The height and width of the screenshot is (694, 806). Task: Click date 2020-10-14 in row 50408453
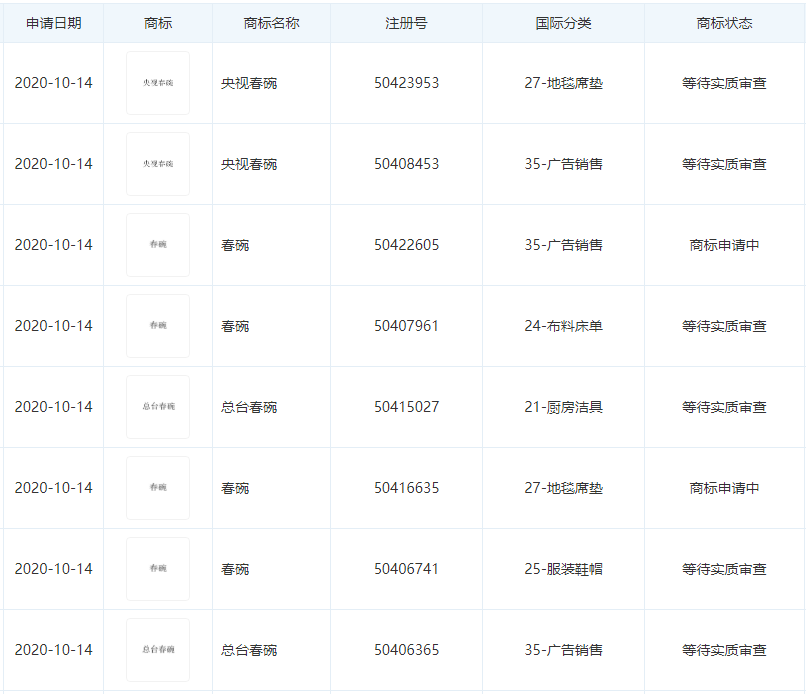click(x=53, y=164)
